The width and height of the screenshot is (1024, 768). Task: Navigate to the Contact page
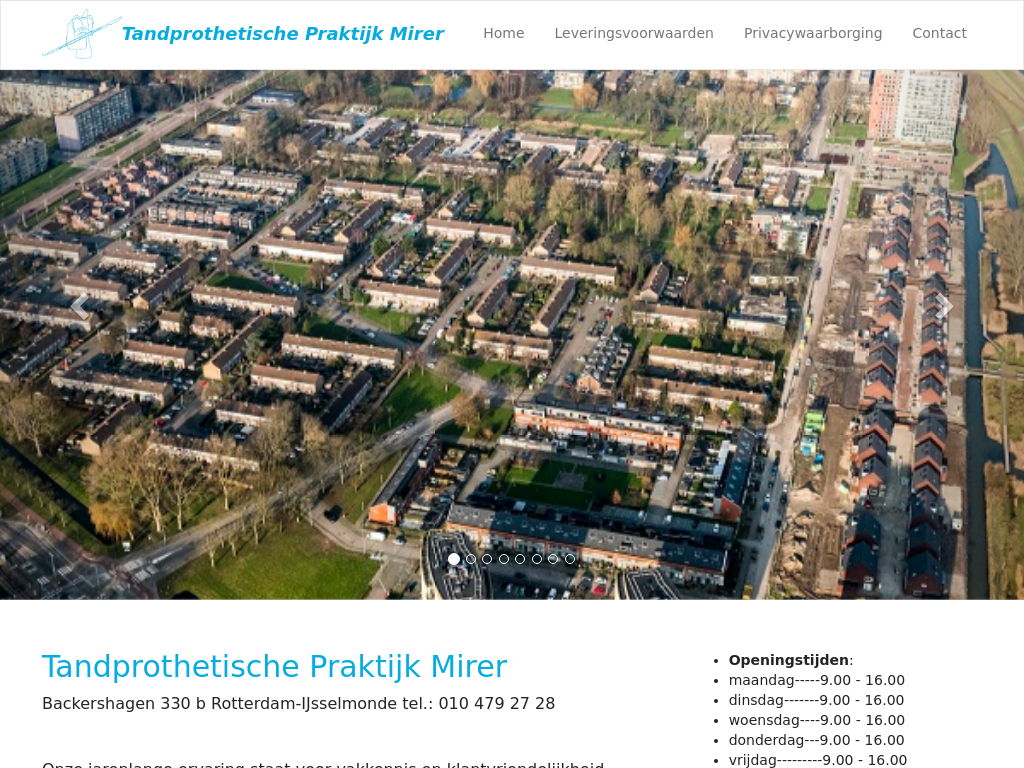tap(939, 33)
